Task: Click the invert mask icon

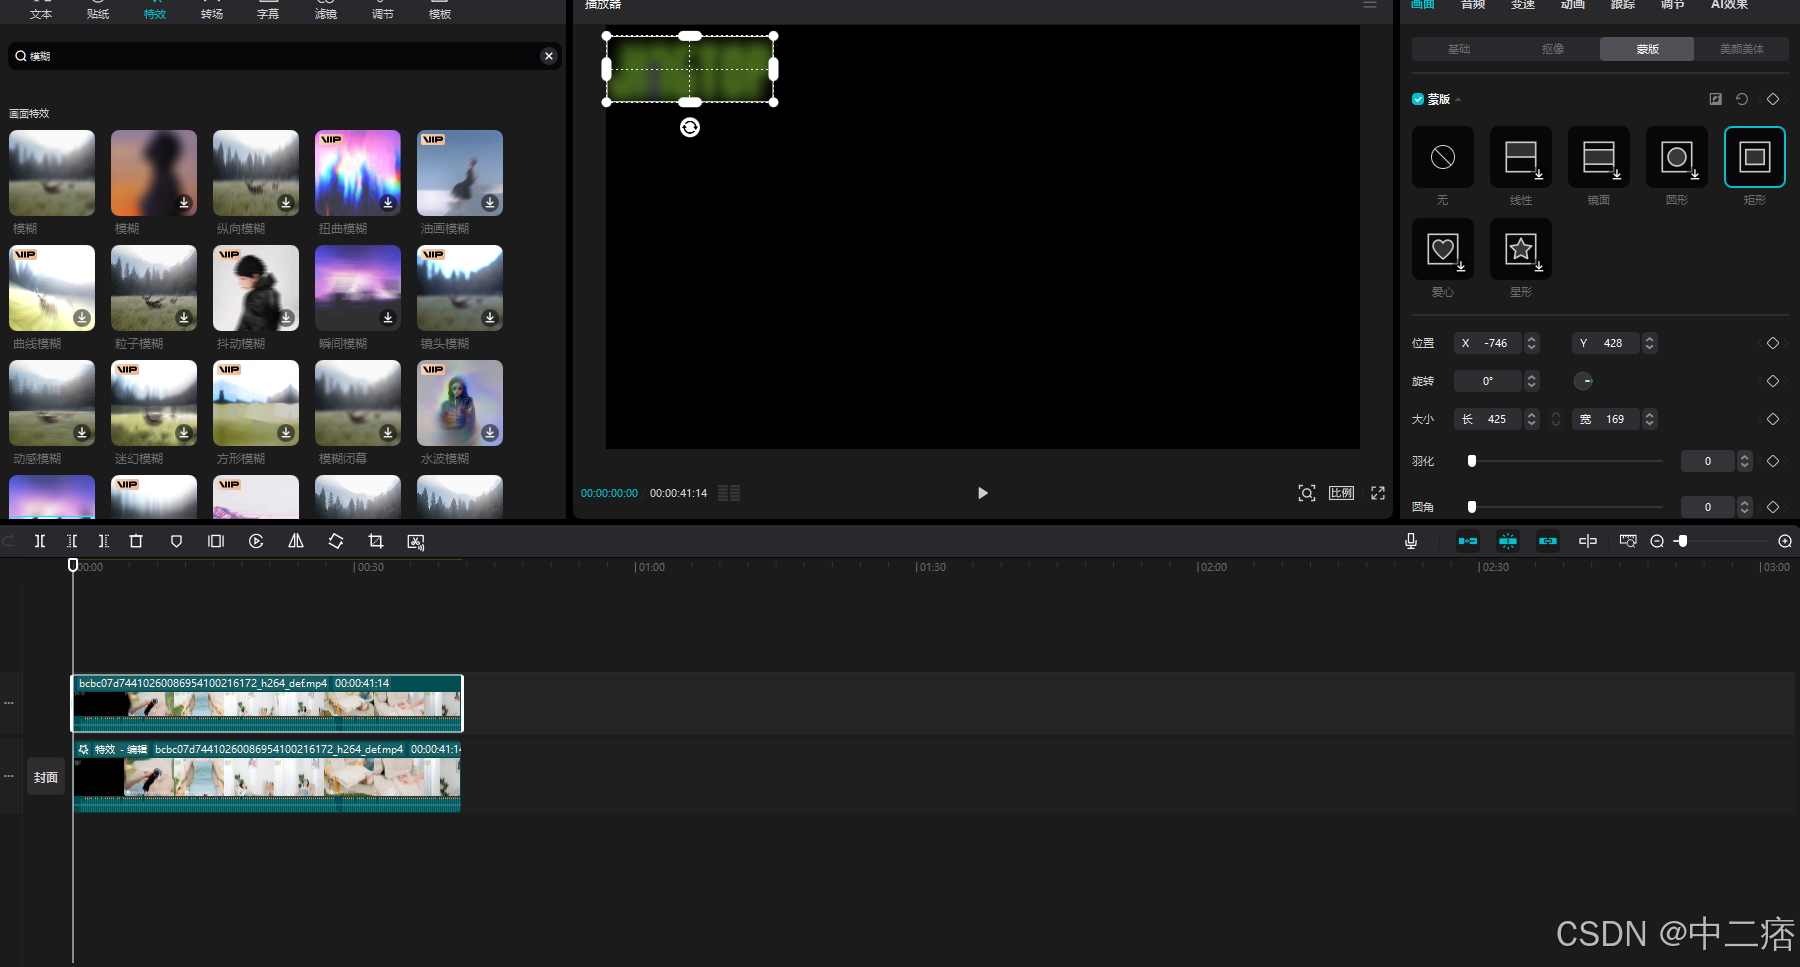Action: tap(1716, 99)
